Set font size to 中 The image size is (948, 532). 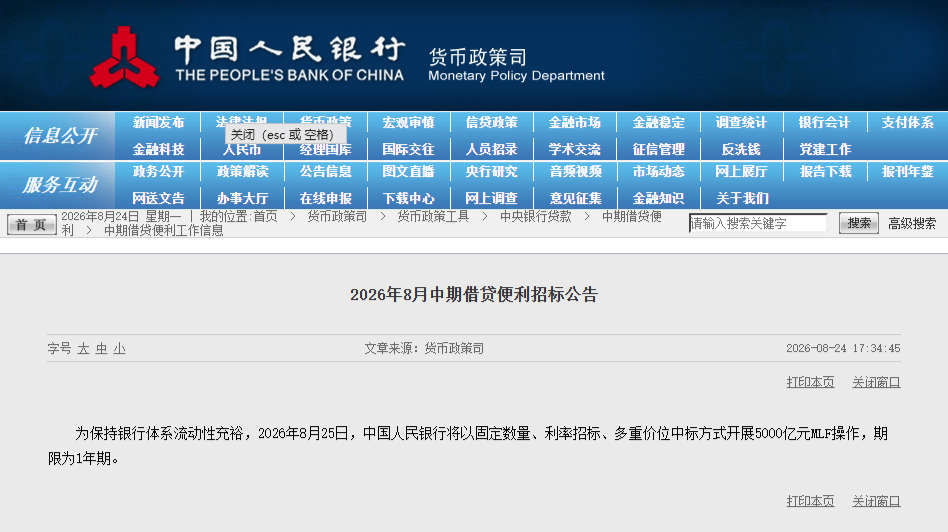point(102,348)
